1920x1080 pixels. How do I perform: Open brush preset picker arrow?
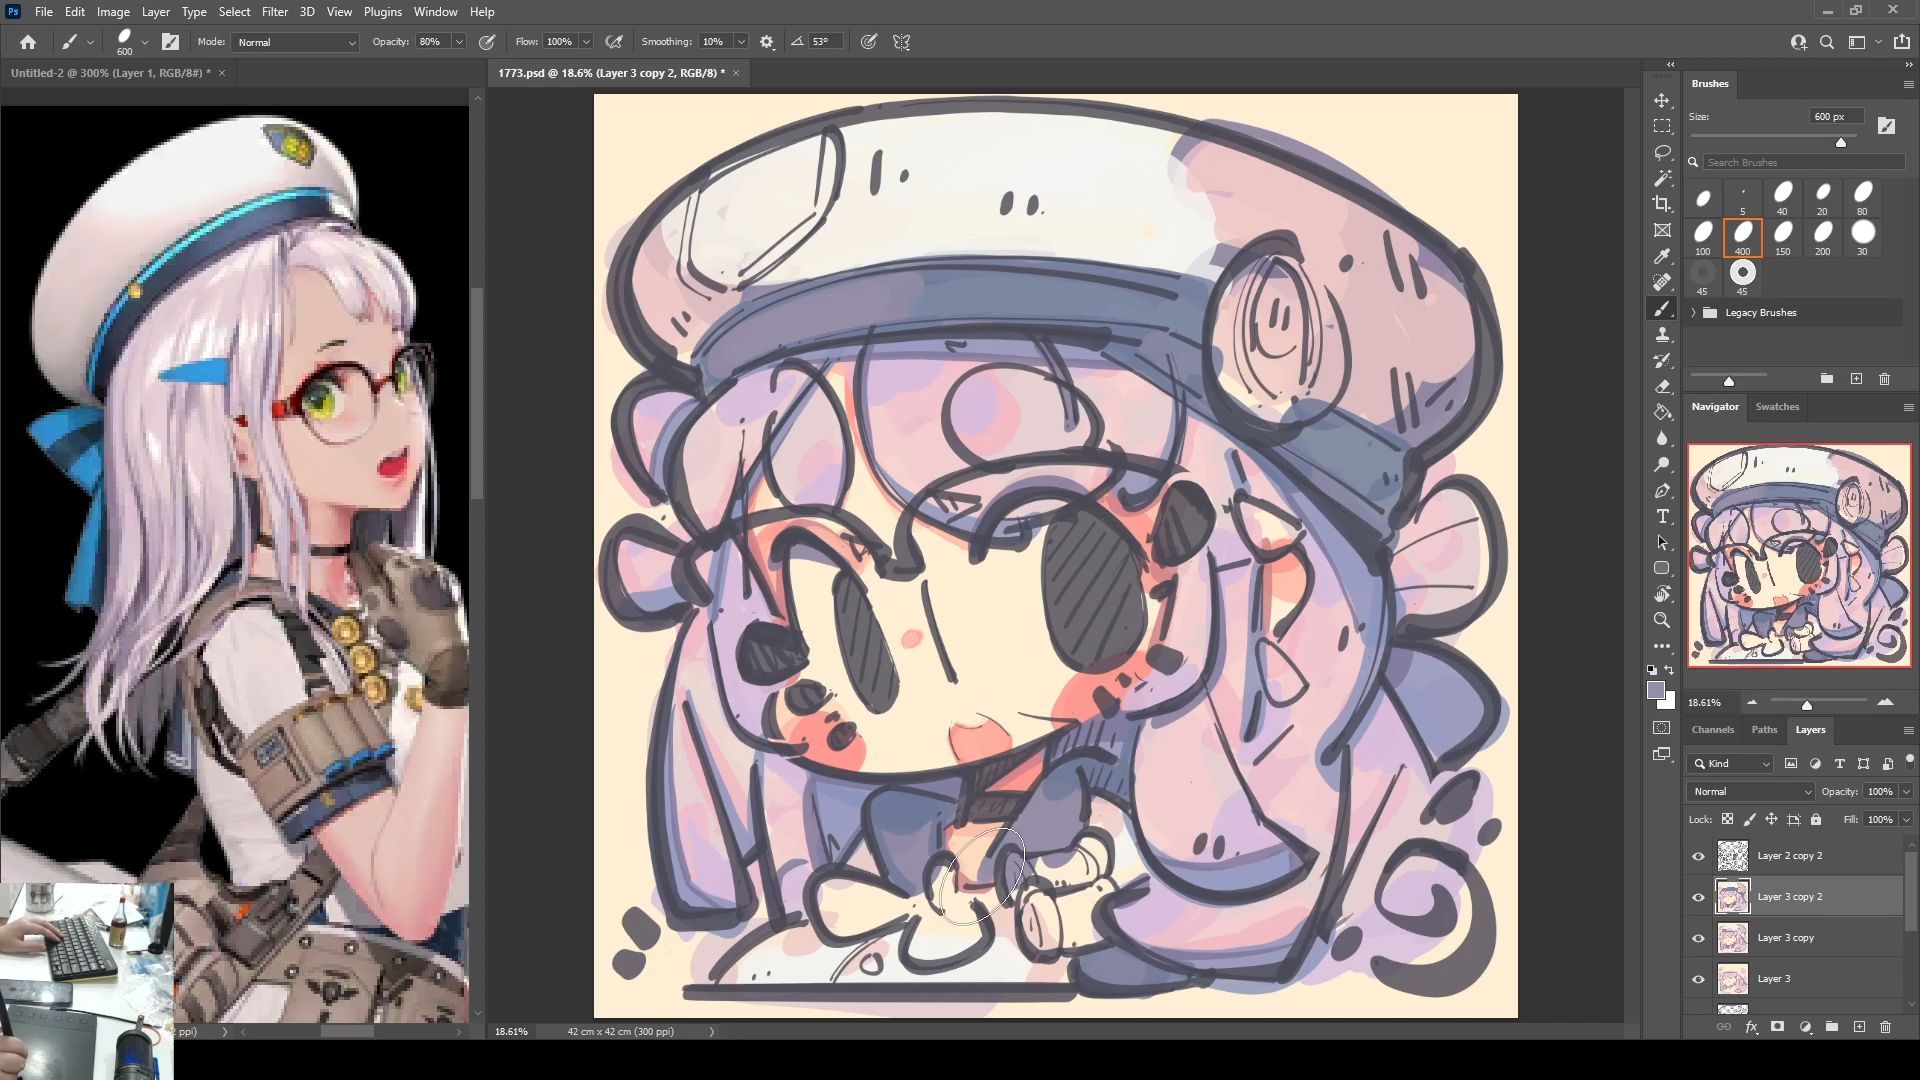click(x=145, y=42)
